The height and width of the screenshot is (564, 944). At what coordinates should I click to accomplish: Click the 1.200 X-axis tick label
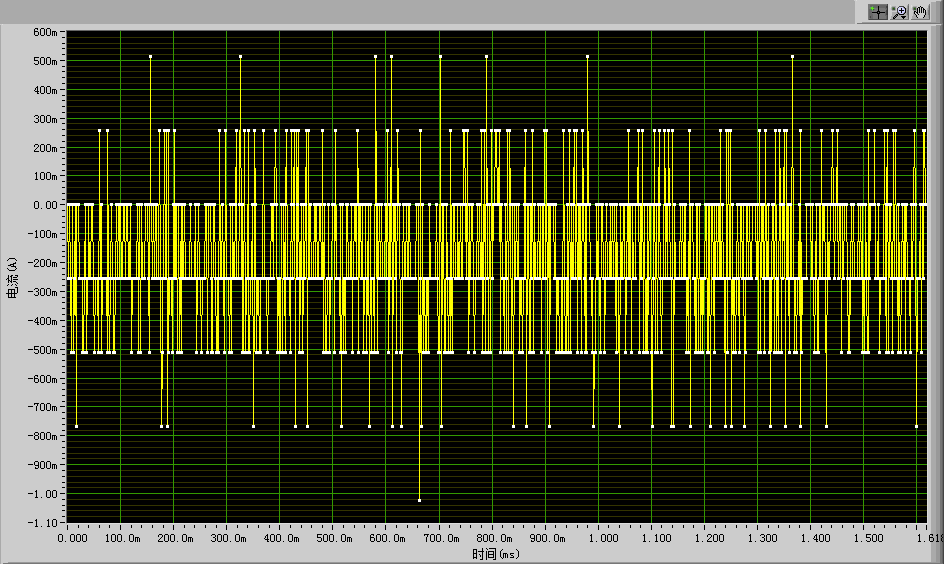coord(709,538)
